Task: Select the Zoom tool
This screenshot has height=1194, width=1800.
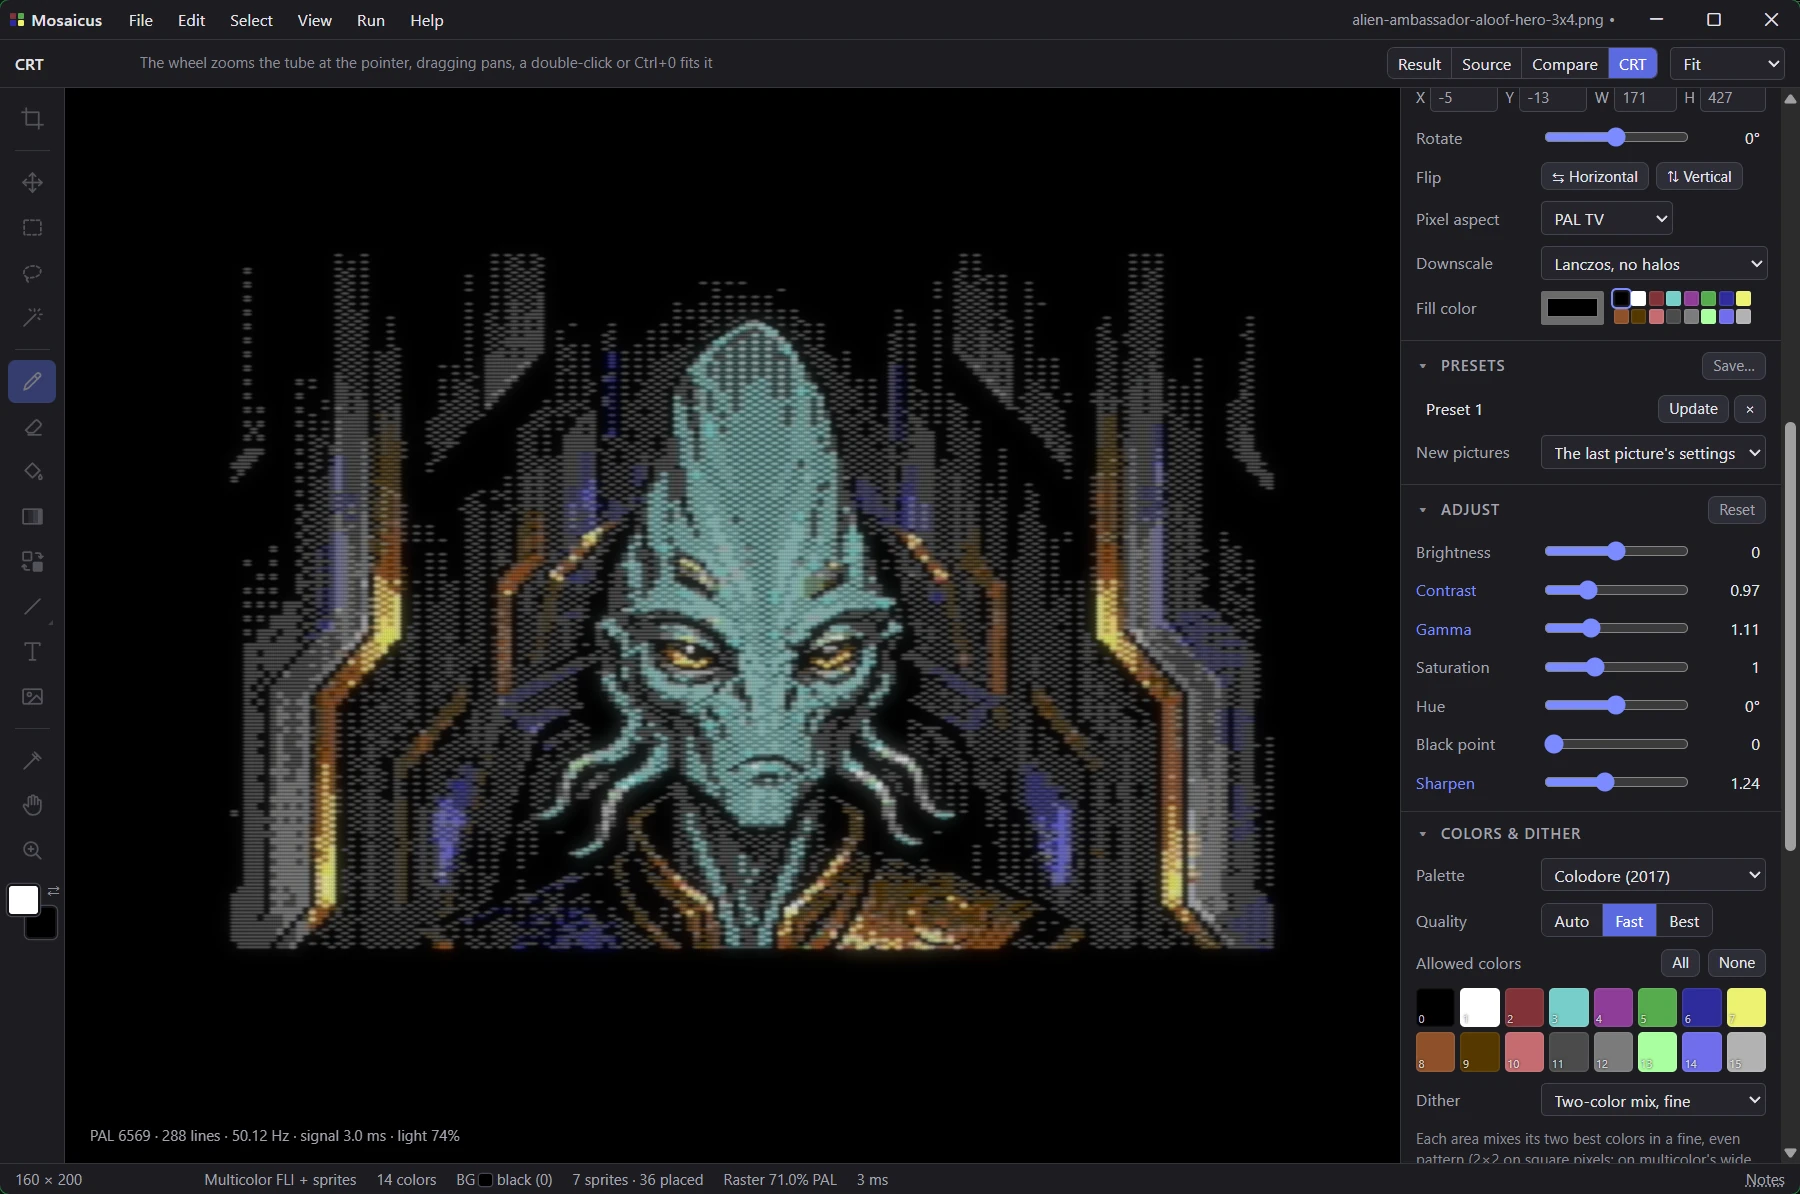Action: pyautogui.click(x=32, y=850)
